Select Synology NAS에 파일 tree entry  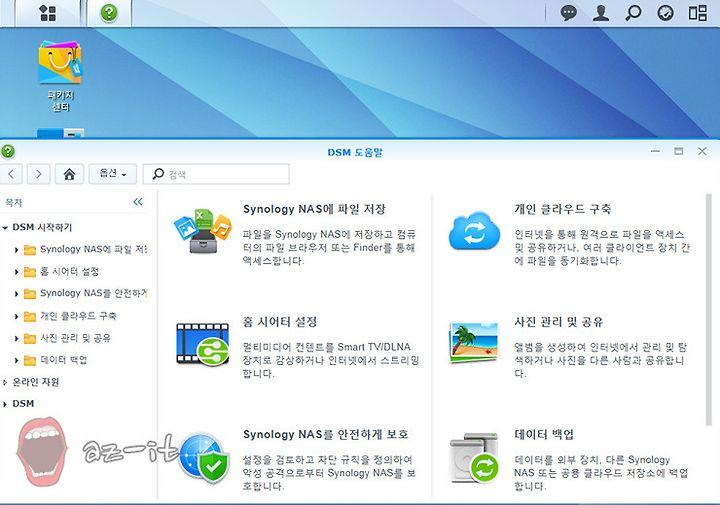tap(93, 249)
